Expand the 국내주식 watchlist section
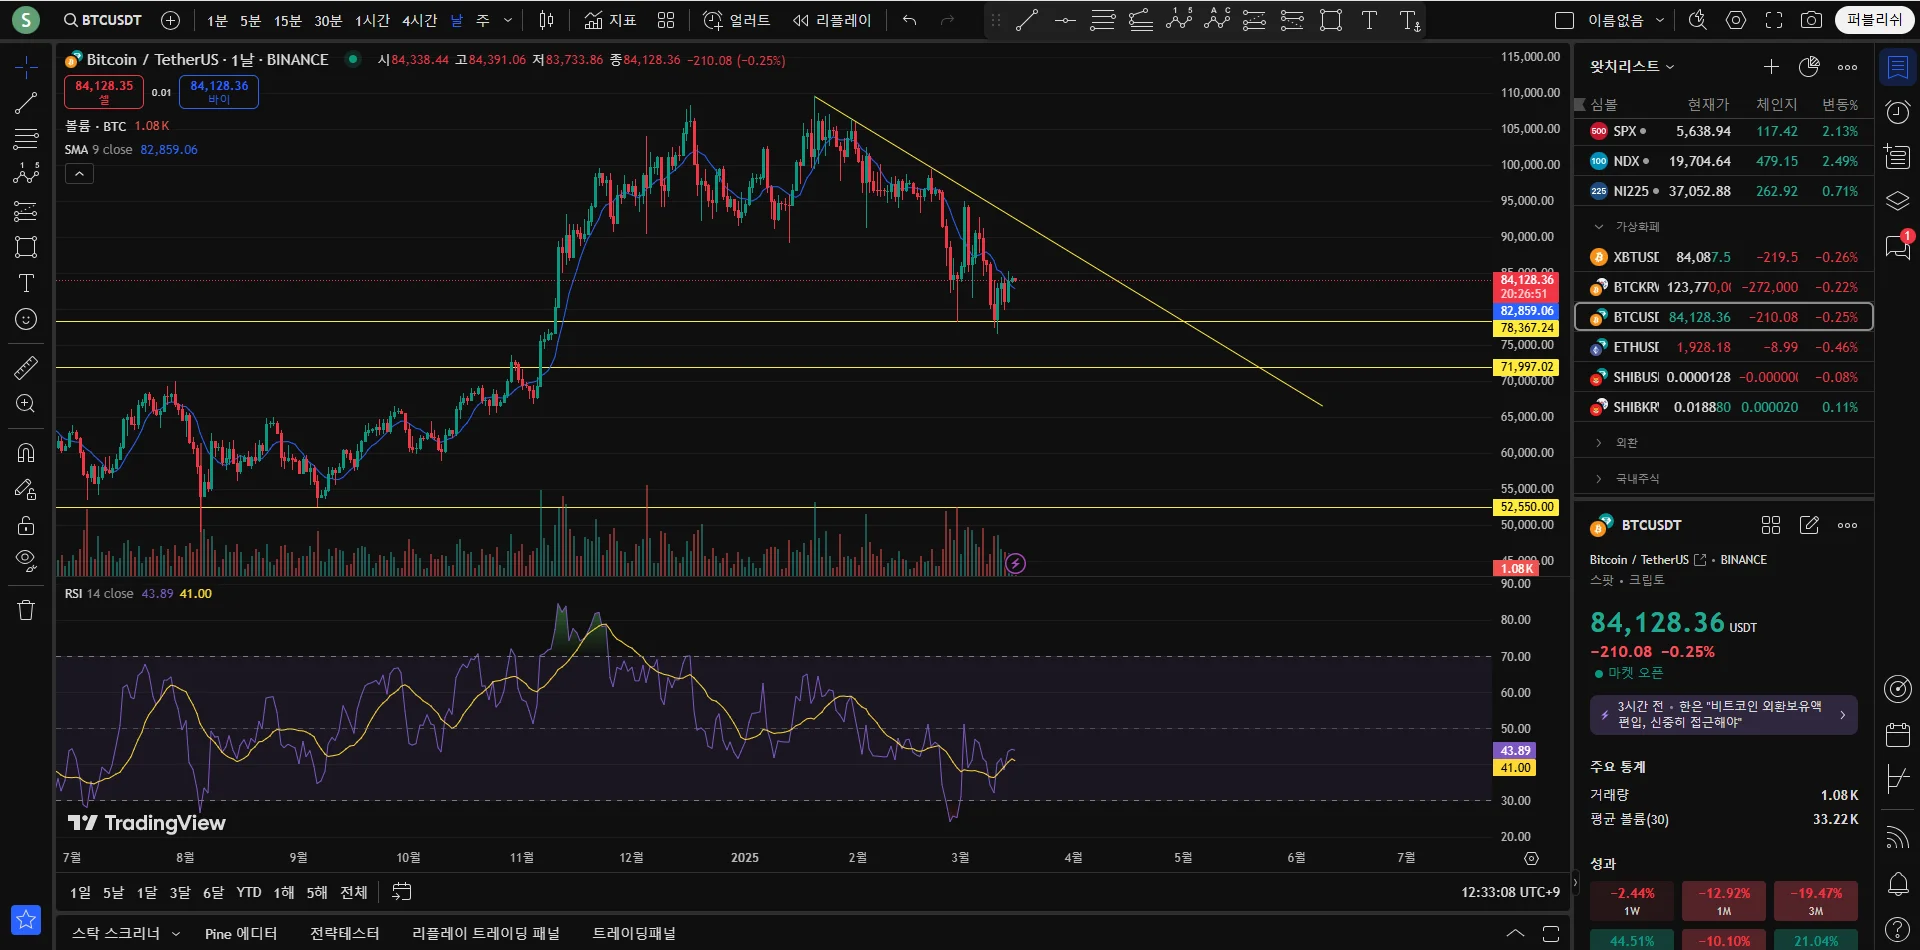Image resolution: width=1920 pixels, height=950 pixels. coord(1599,479)
